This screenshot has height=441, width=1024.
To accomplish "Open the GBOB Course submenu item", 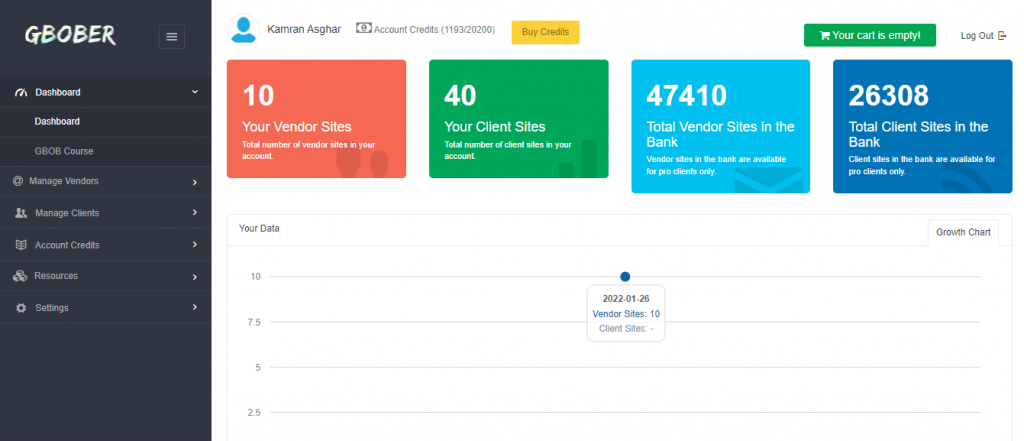I will coord(106,151).
